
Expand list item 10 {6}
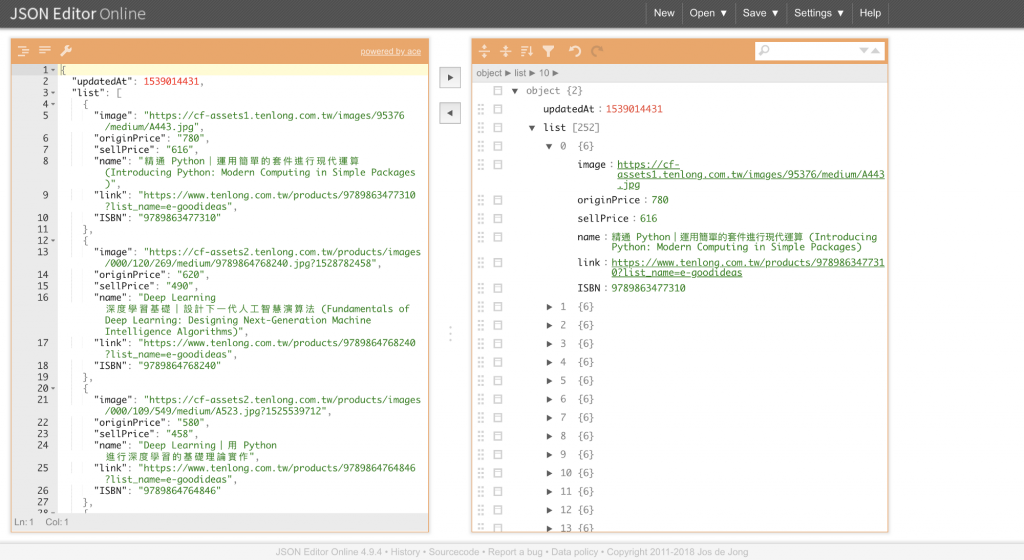[549, 473]
